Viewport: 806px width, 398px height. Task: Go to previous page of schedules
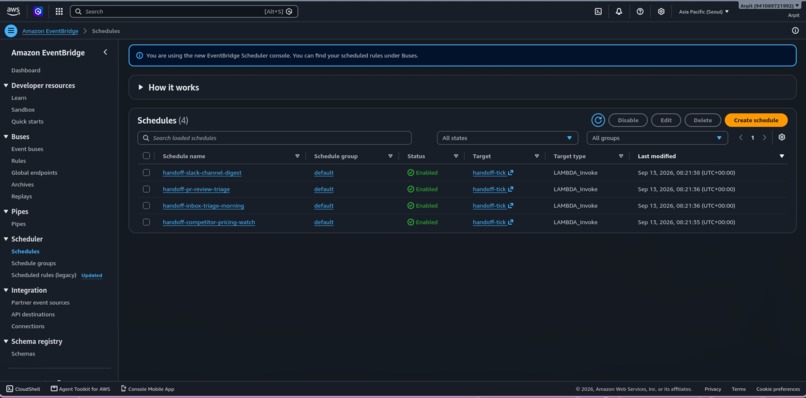pos(741,138)
